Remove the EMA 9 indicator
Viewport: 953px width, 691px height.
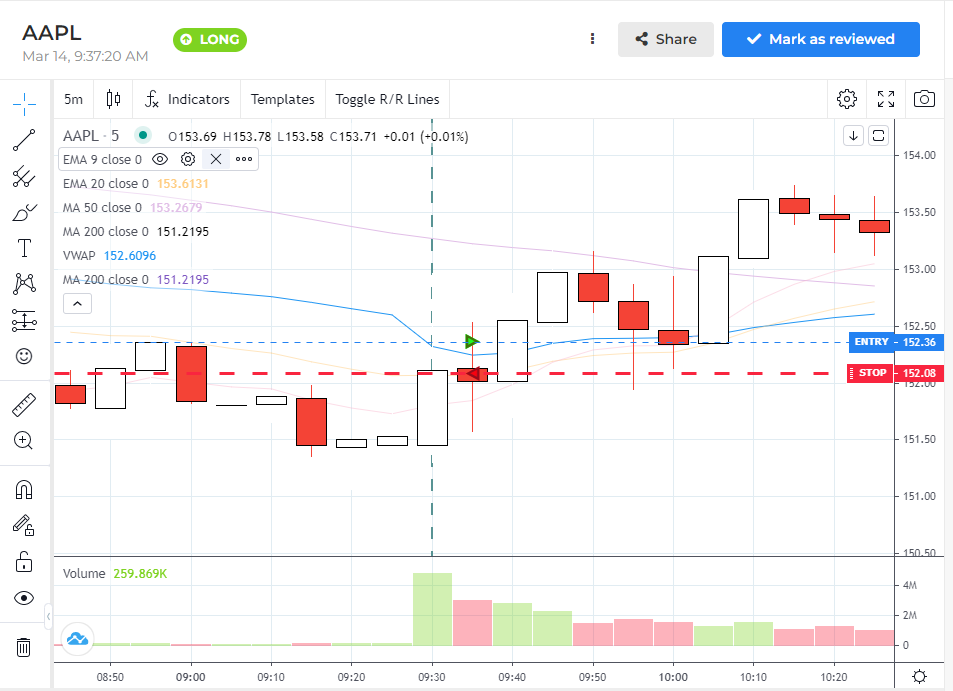pyautogui.click(x=216, y=159)
